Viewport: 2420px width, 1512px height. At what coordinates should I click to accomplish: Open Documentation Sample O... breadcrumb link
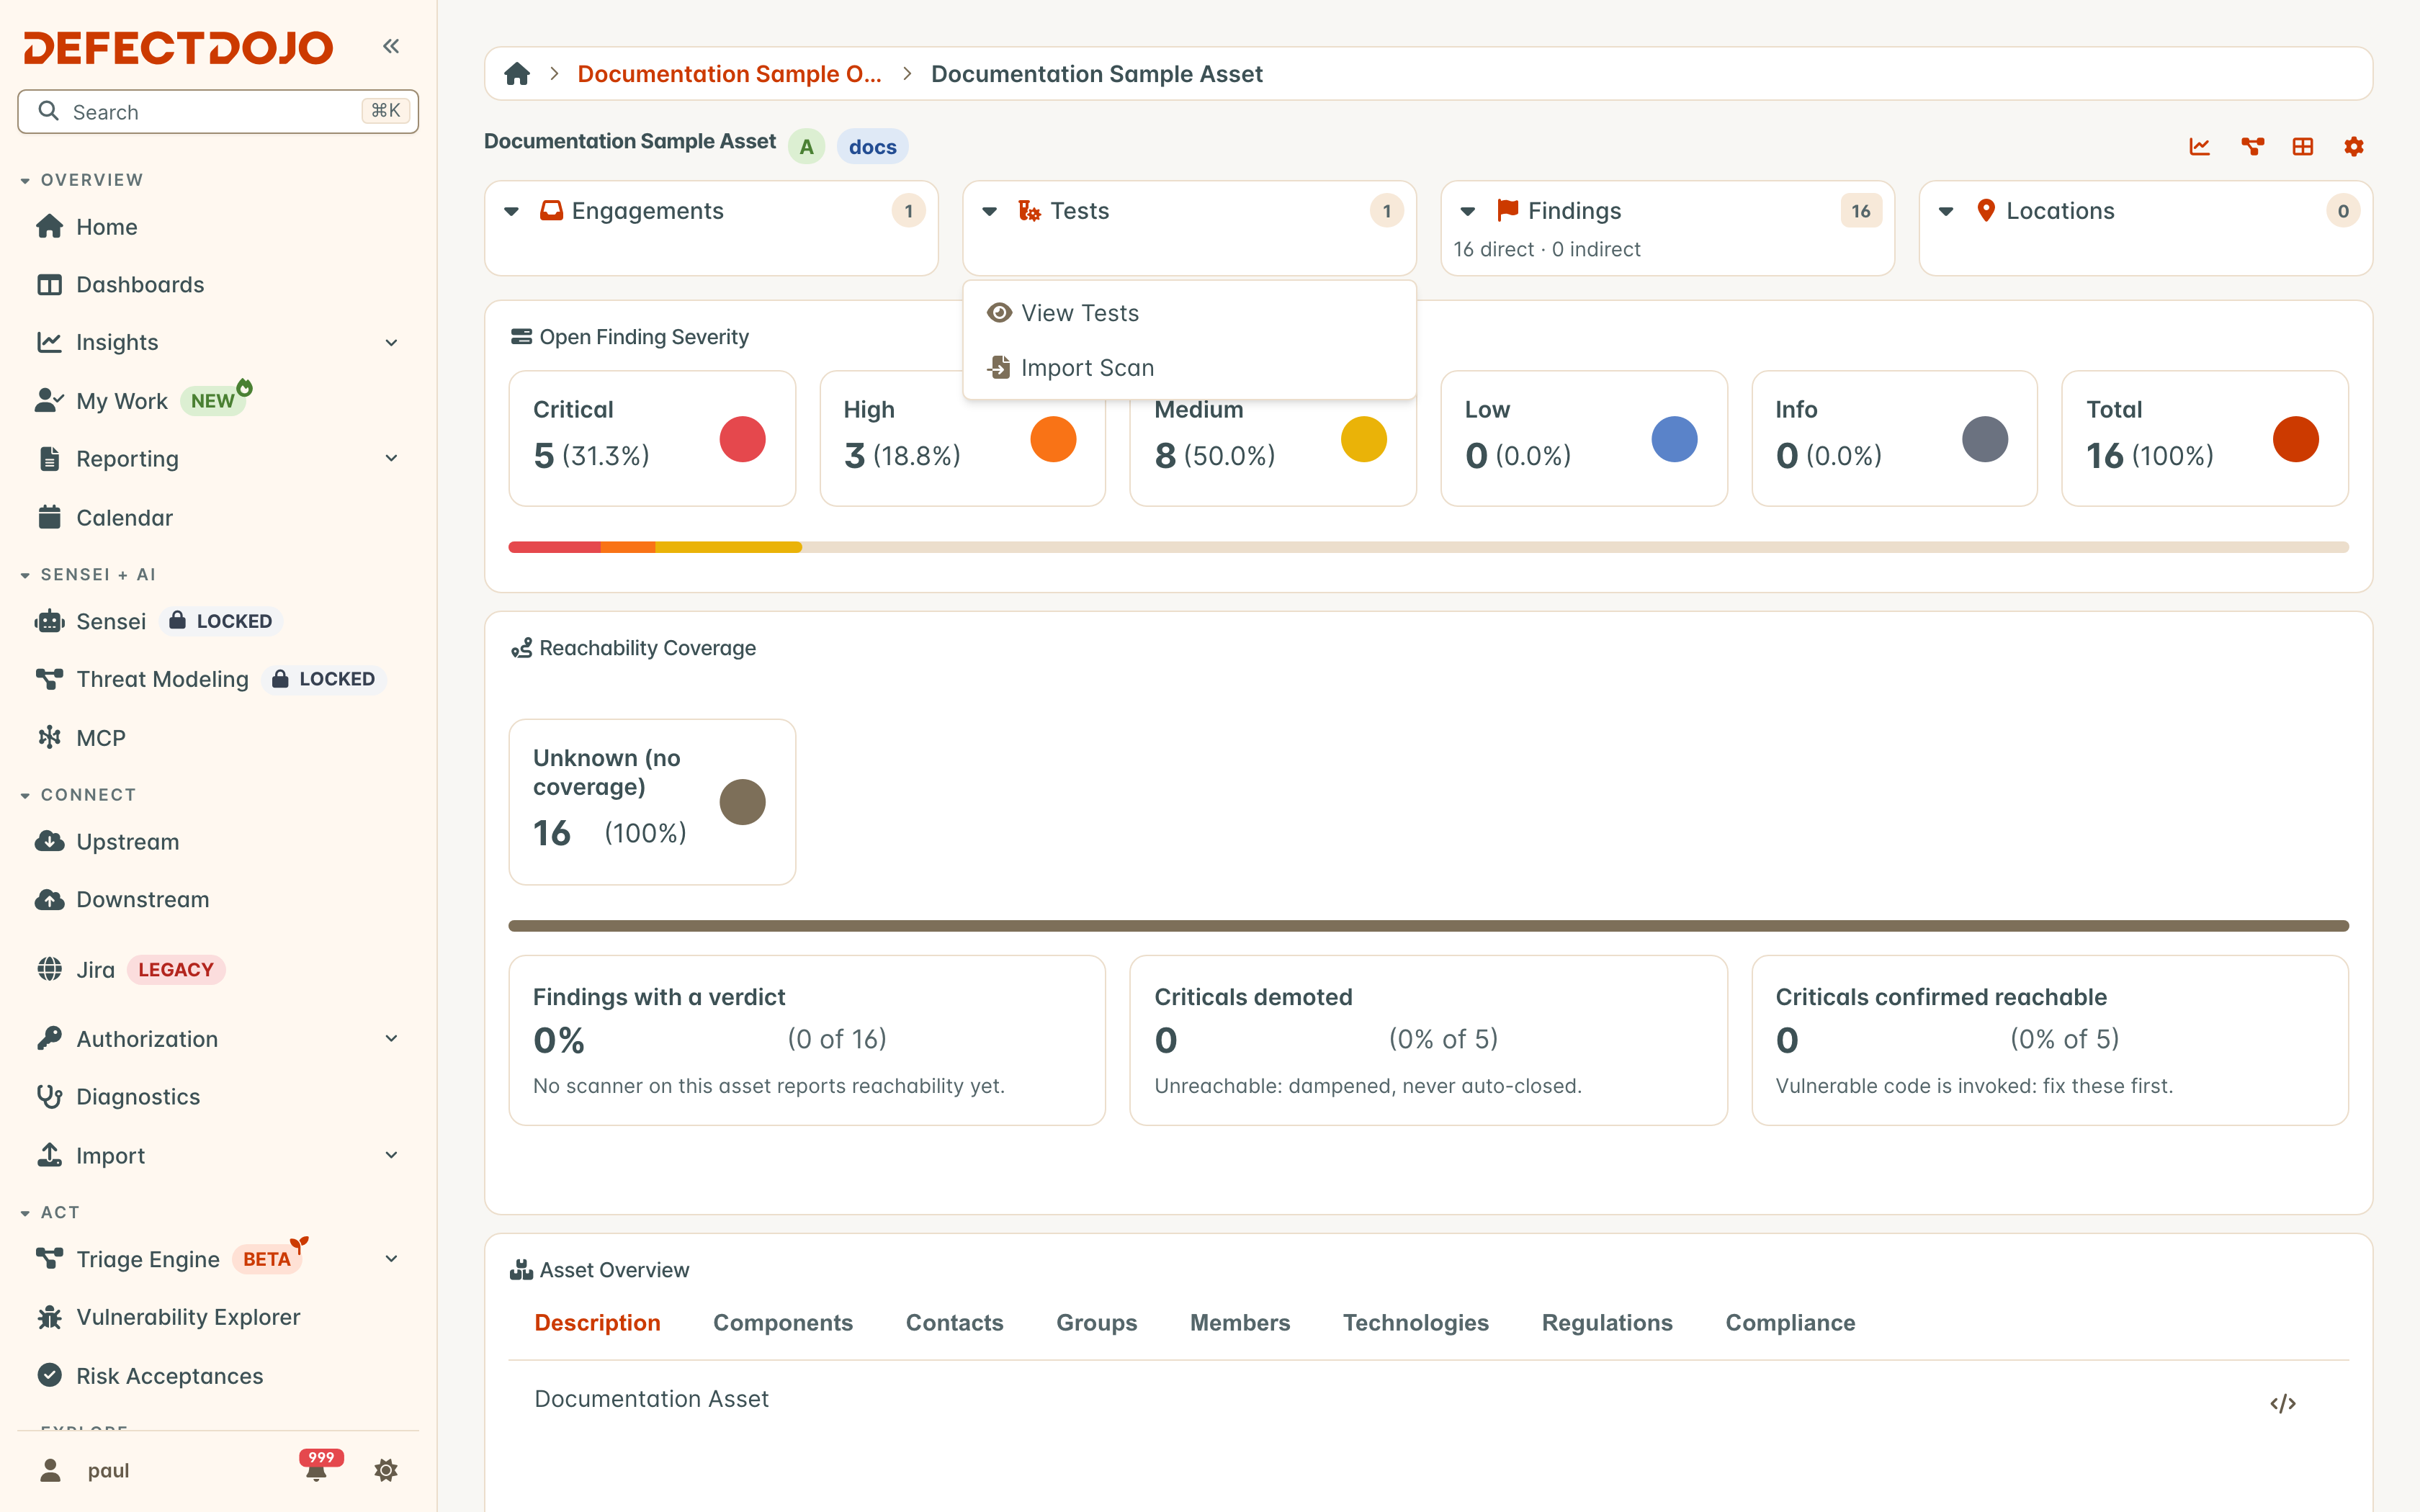729,74
